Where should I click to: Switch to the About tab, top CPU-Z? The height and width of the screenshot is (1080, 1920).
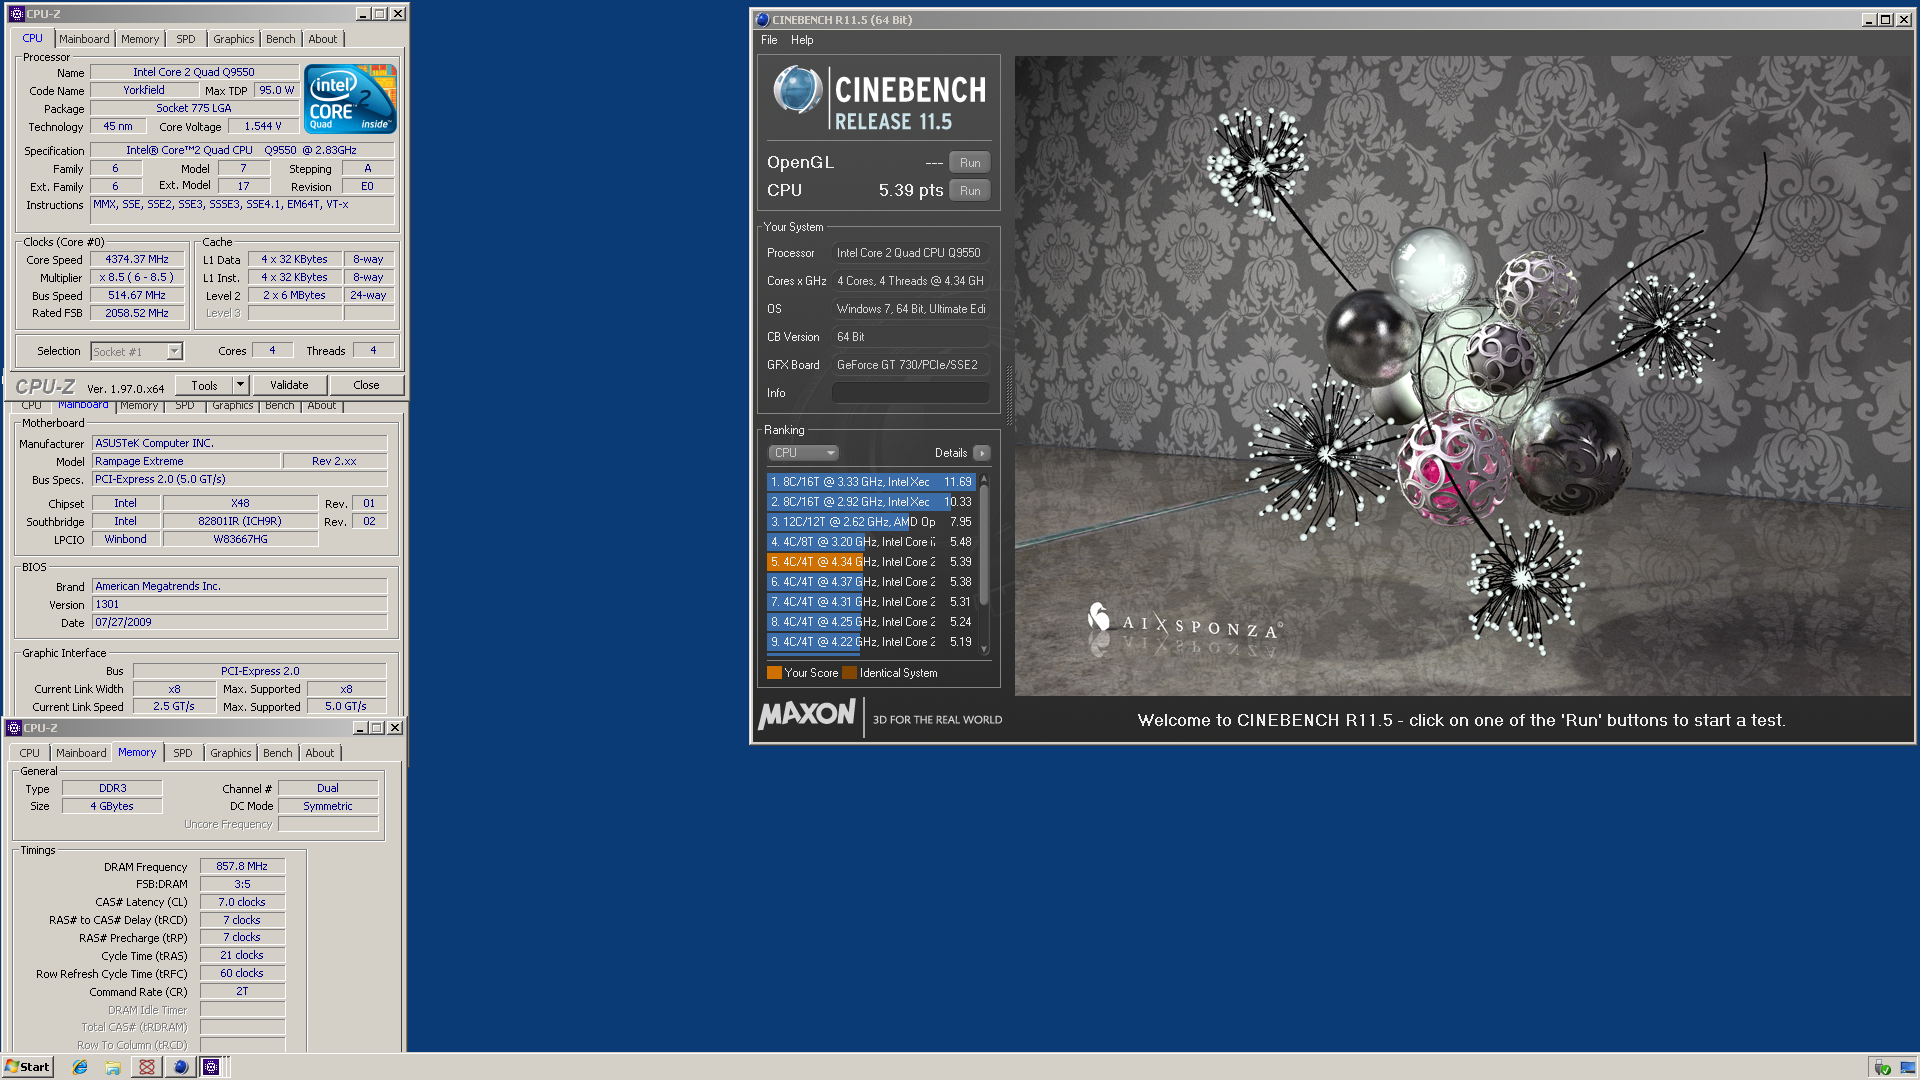(x=323, y=39)
